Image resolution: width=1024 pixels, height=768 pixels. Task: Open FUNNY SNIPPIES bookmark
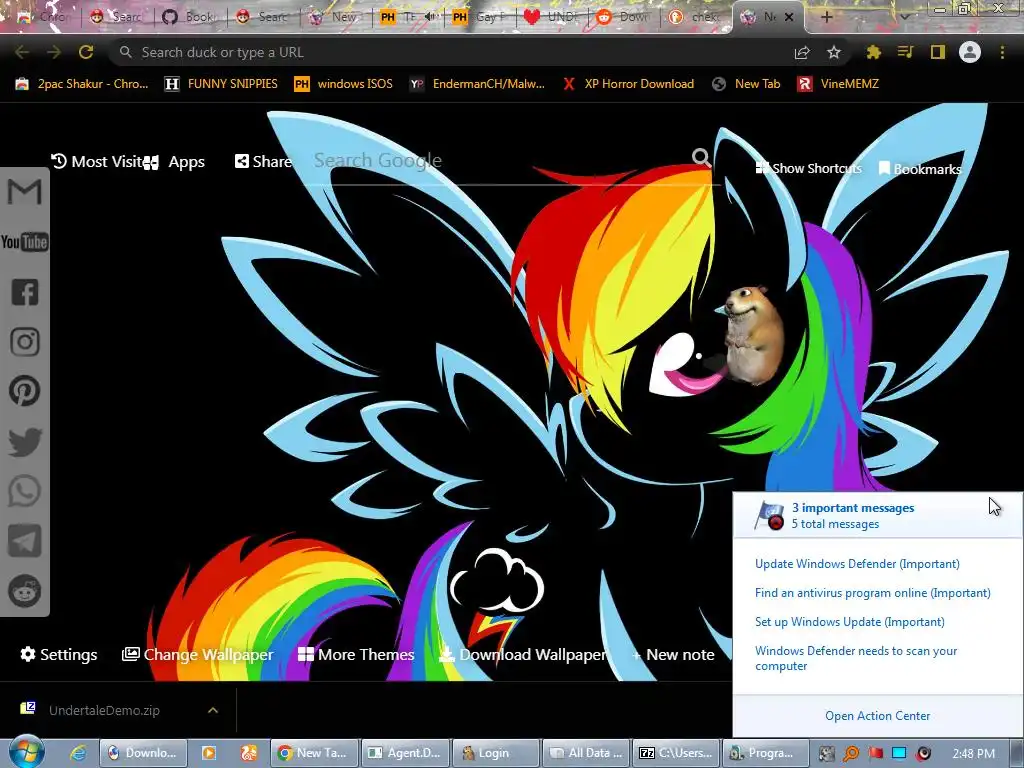click(x=221, y=84)
